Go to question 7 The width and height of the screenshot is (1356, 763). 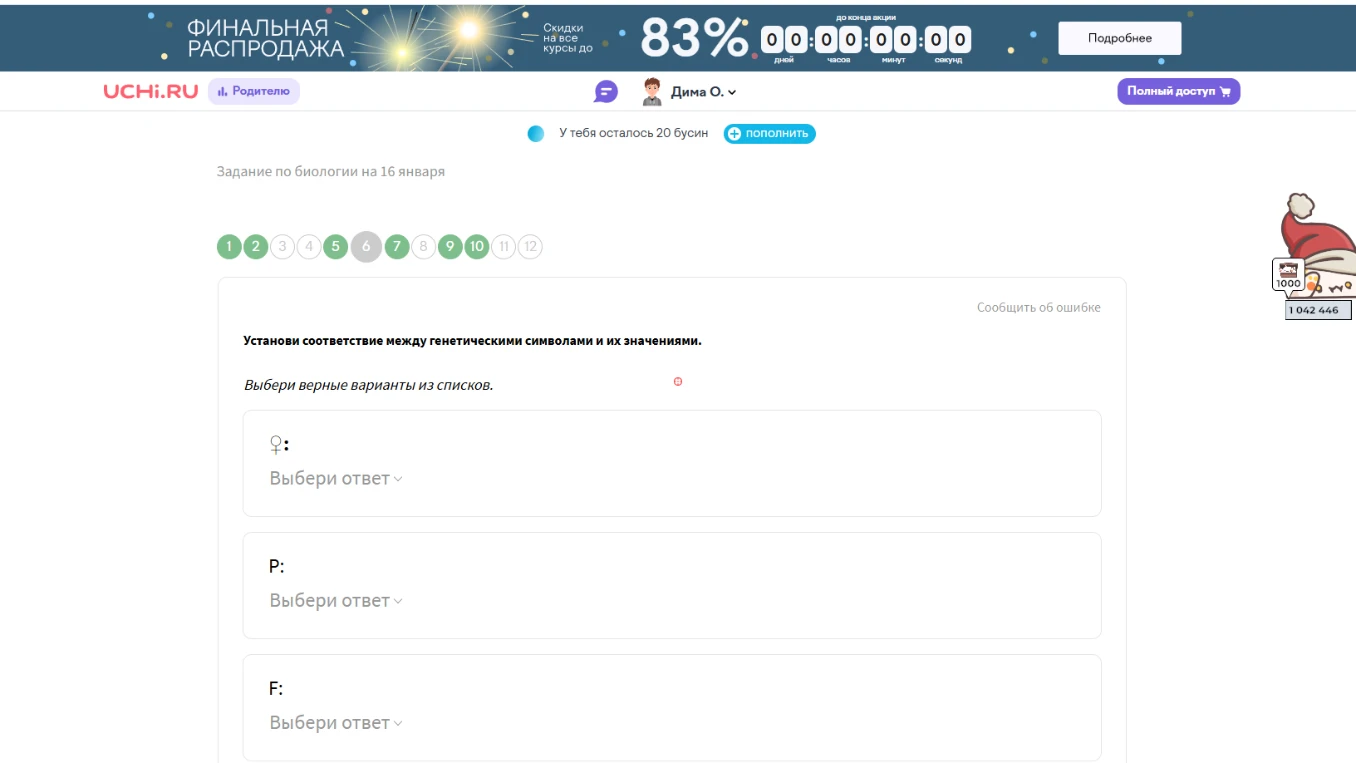point(397,247)
